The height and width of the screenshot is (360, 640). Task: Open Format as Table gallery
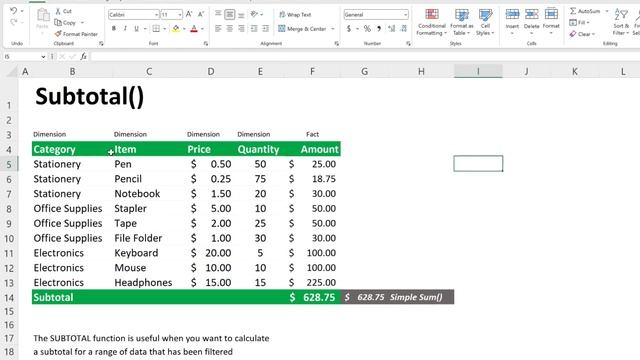[x=462, y=22]
